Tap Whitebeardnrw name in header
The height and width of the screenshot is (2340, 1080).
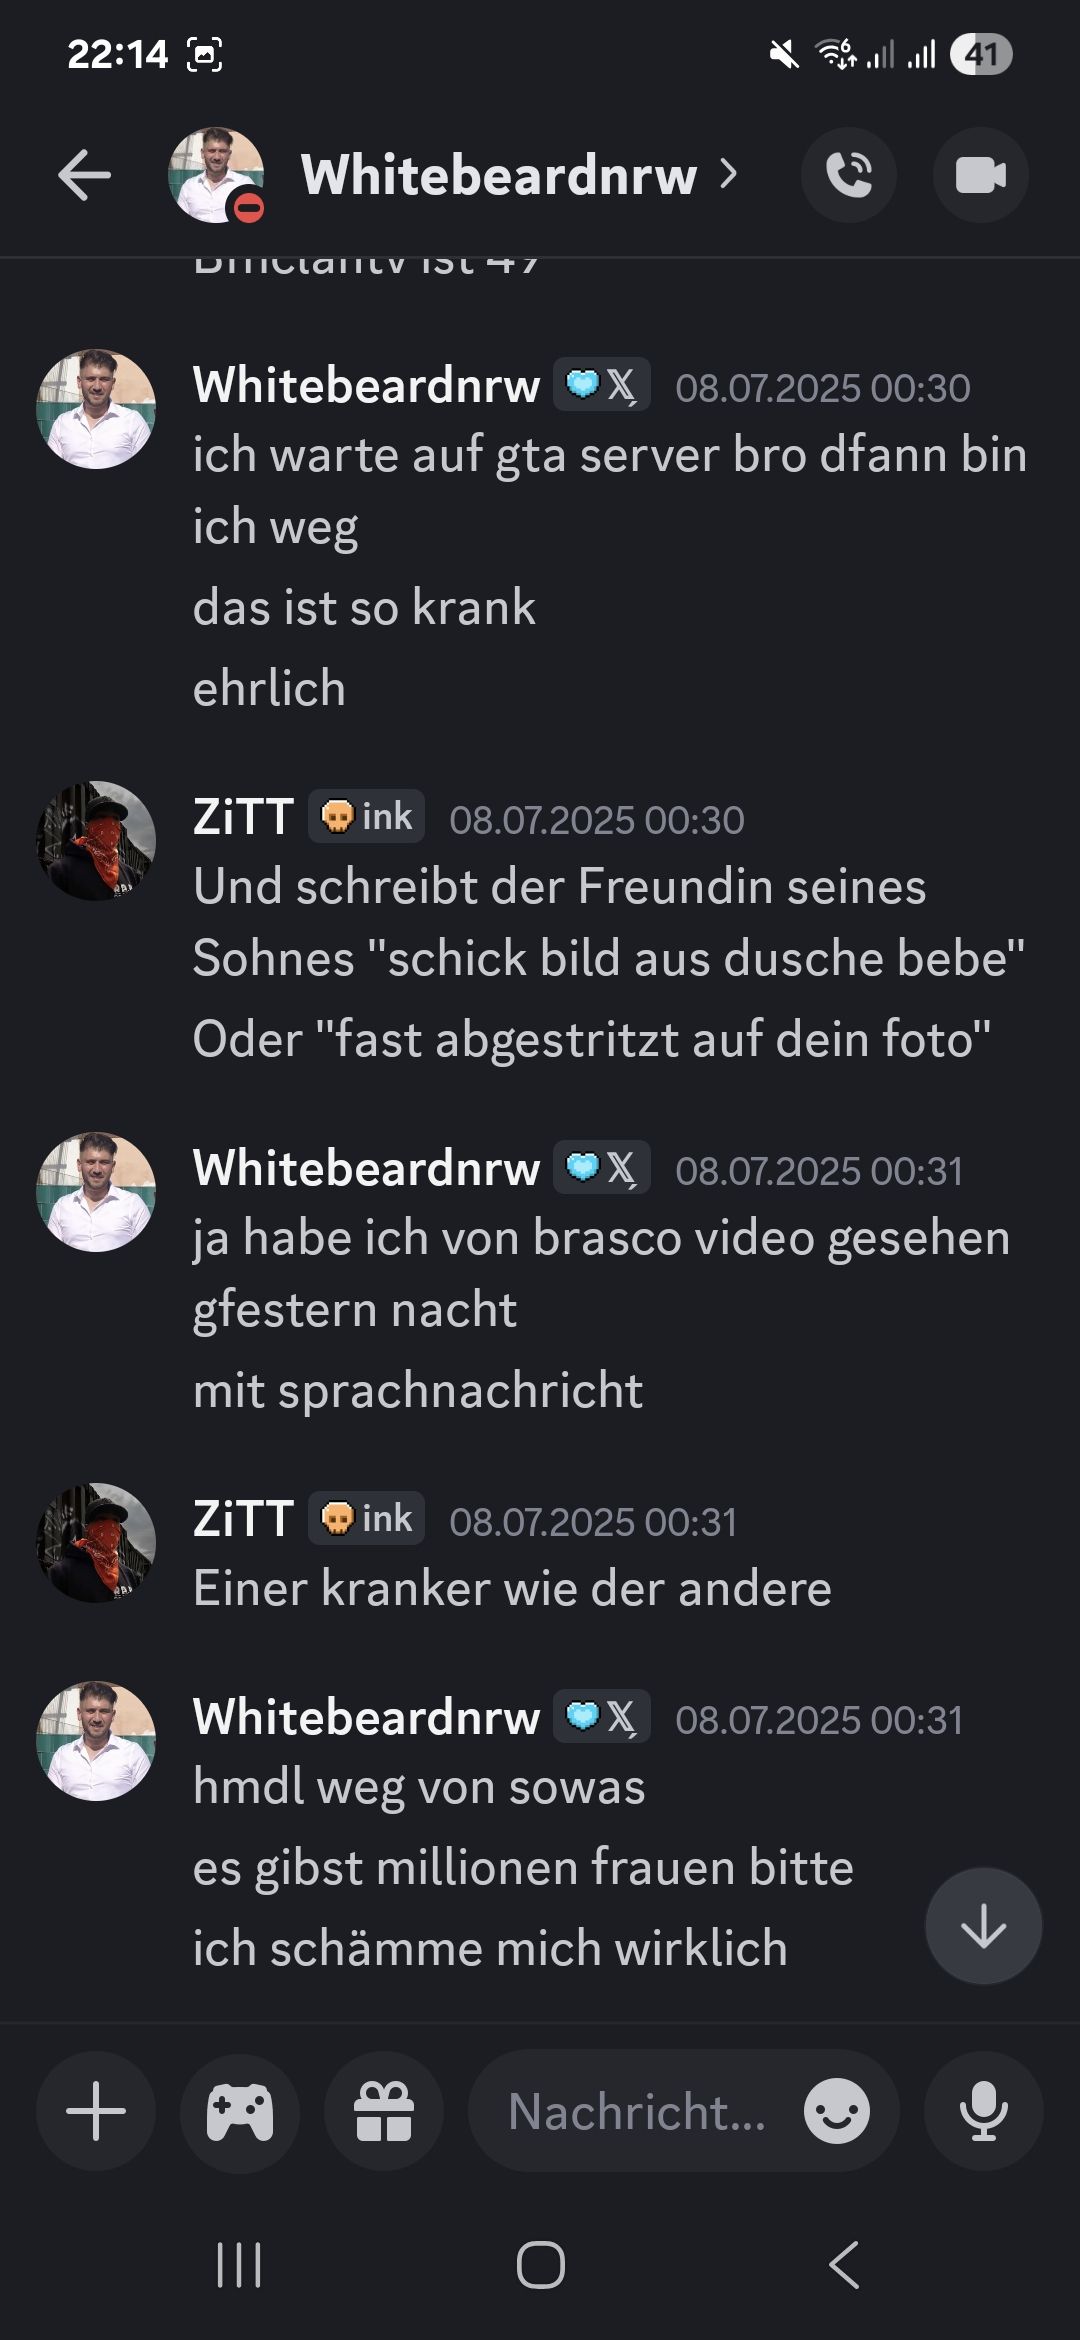499,176
